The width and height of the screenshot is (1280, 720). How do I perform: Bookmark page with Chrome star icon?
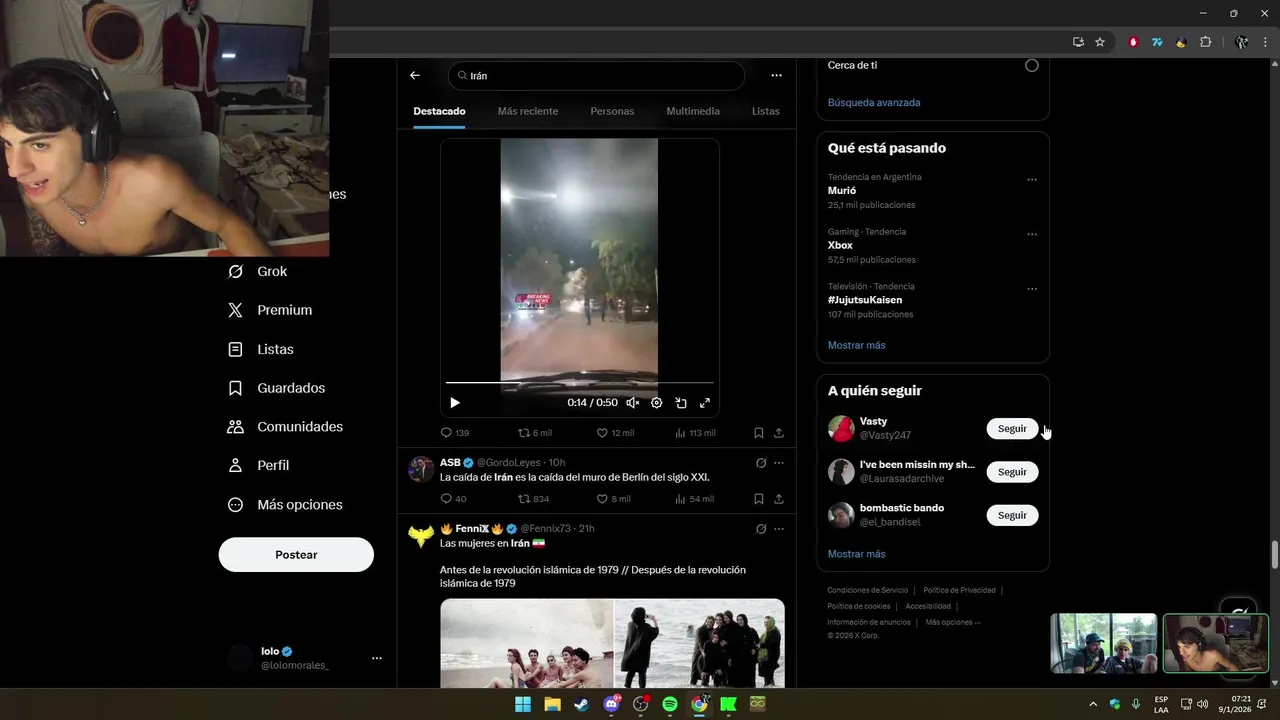click(1100, 42)
